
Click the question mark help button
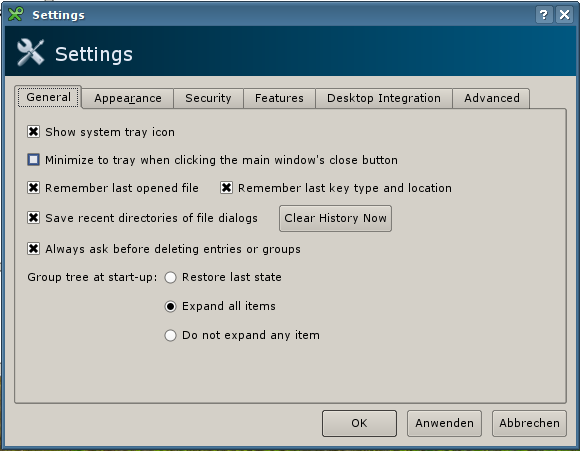pos(544,15)
